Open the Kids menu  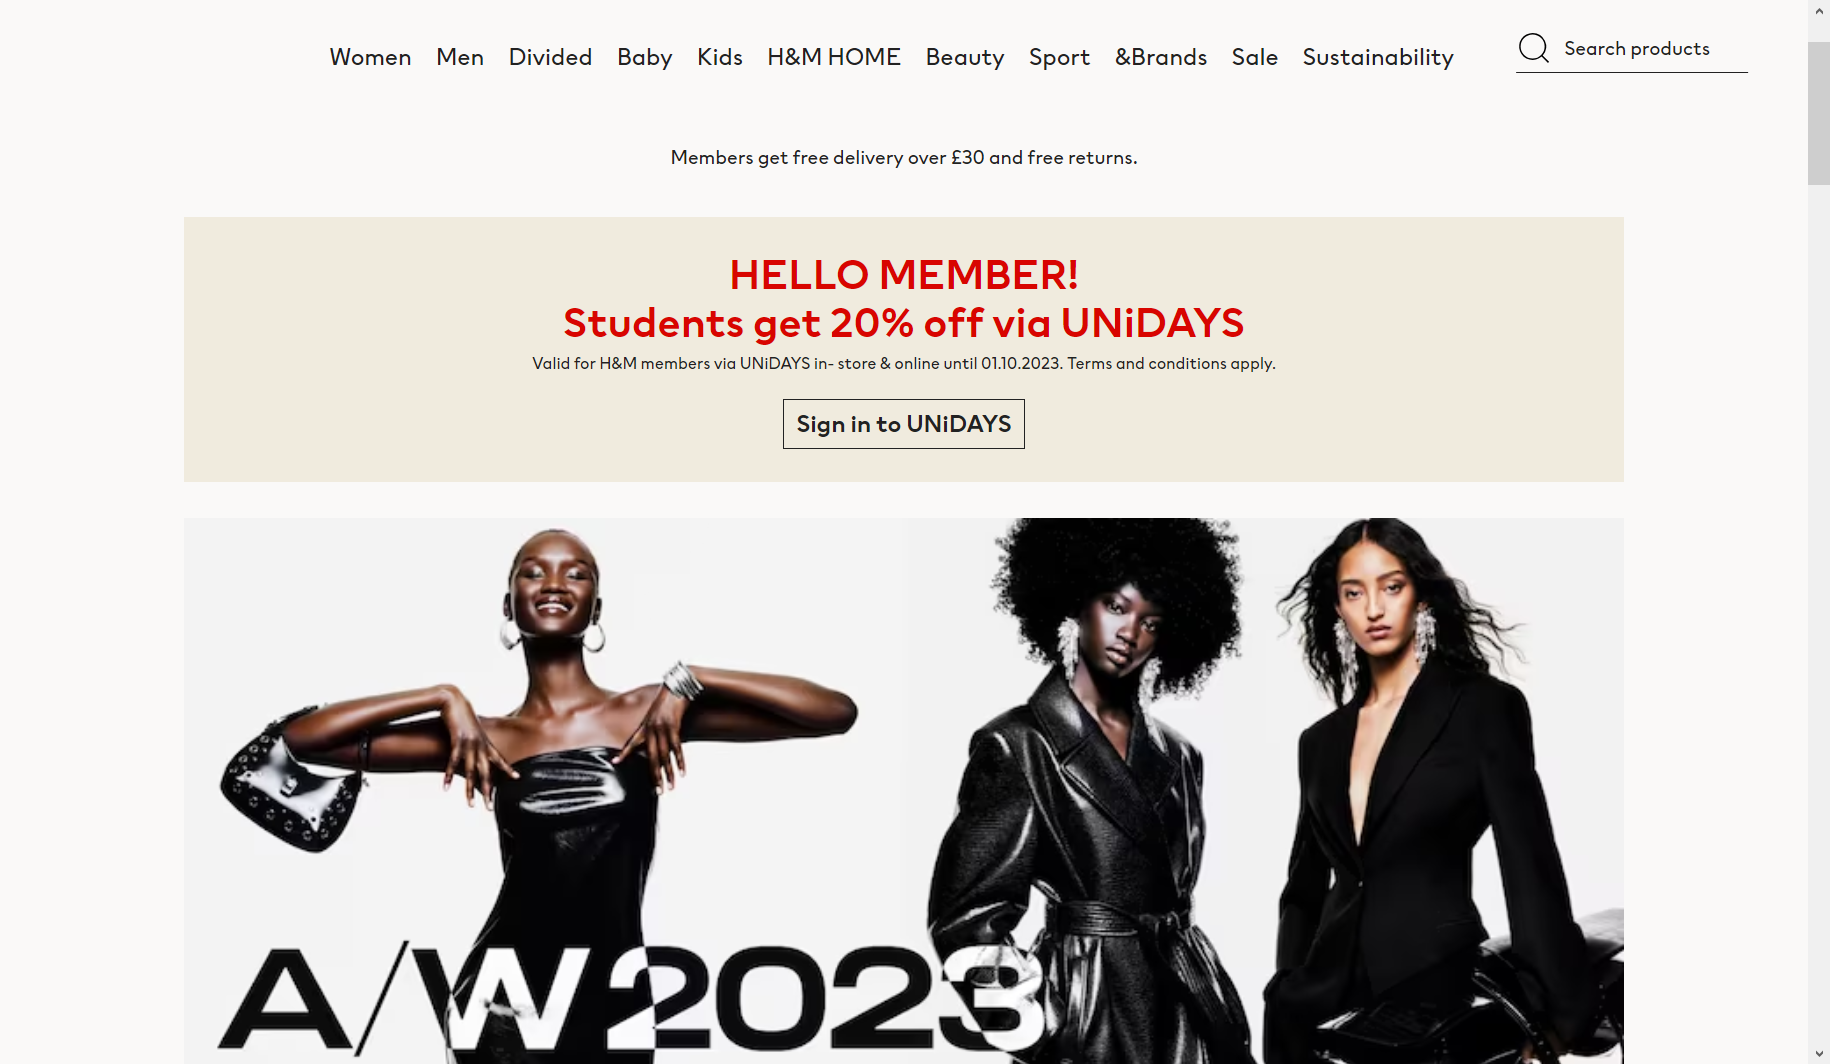click(720, 57)
